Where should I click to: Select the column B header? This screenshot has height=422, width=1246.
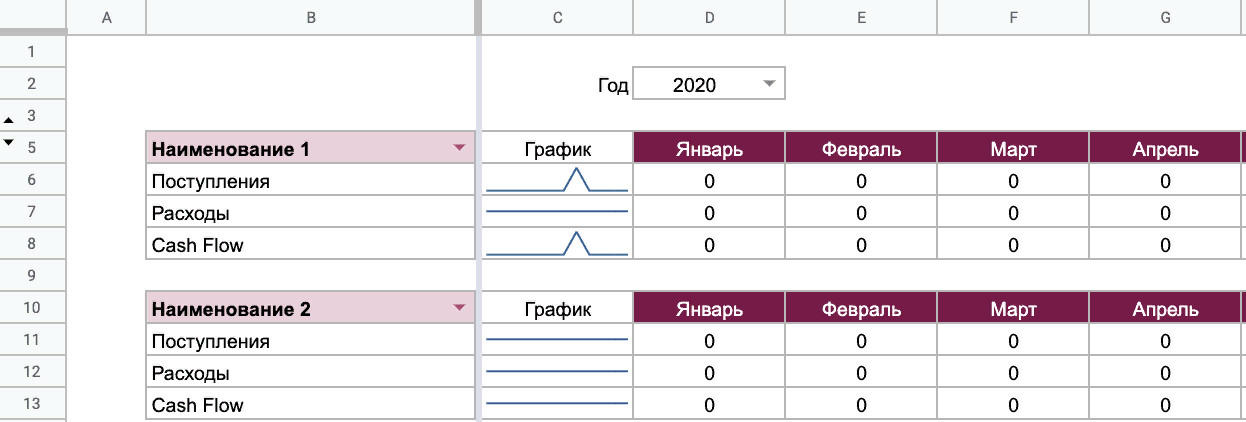311,18
